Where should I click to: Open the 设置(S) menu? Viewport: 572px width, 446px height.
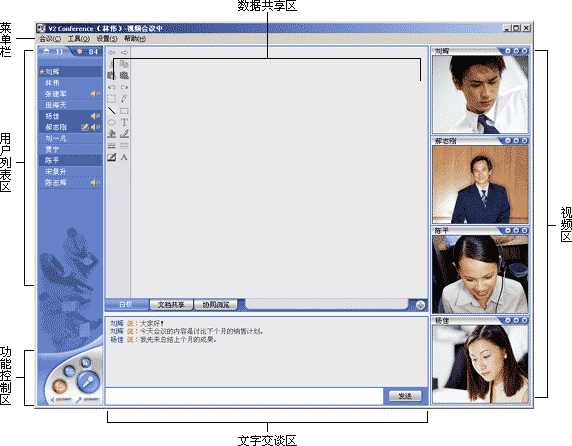(x=107, y=39)
